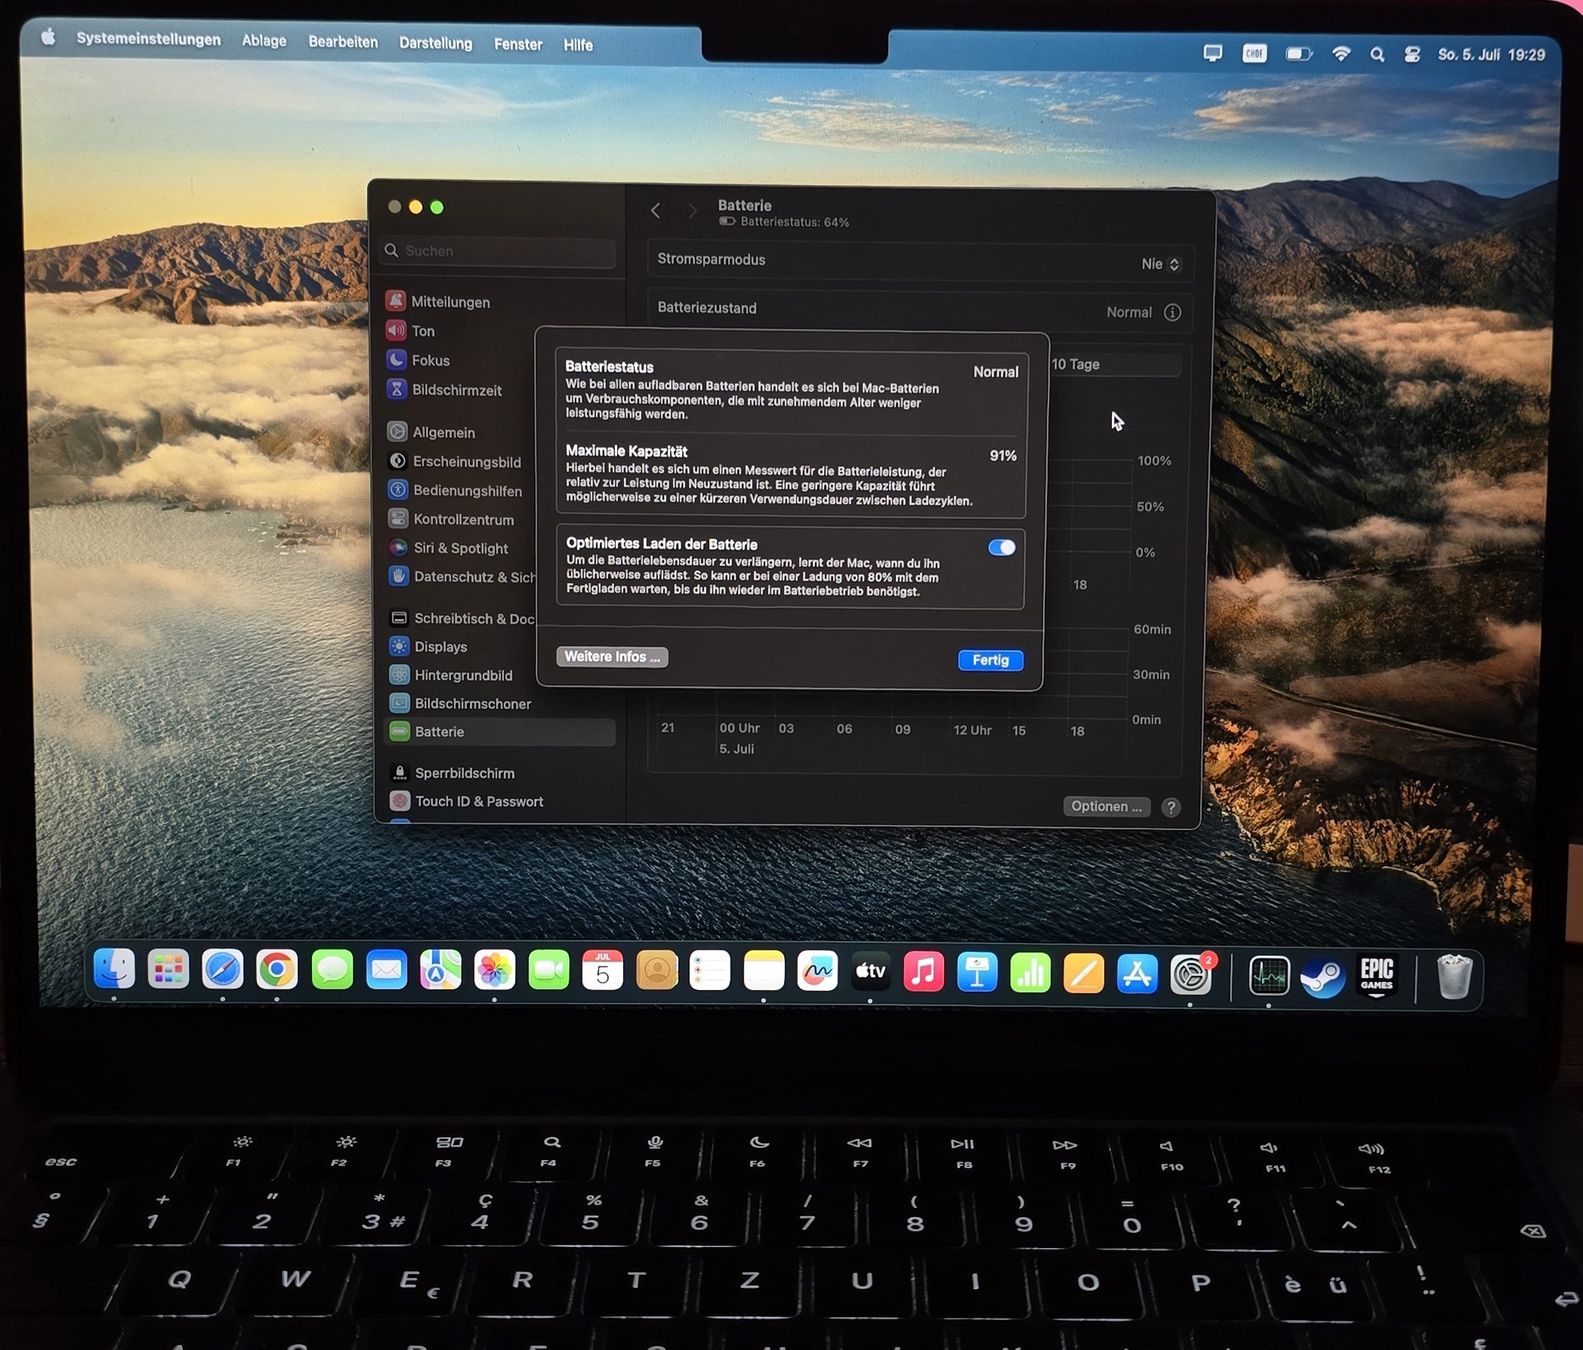Open Mail app in the Dock
Screen dimensions: 1583x1350
coord(386,970)
